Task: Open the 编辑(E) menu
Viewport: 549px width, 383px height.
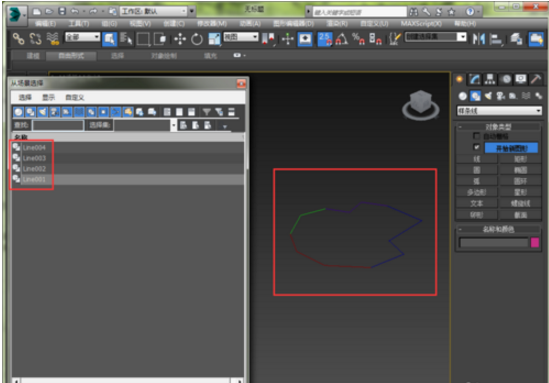Action: (x=46, y=24)
